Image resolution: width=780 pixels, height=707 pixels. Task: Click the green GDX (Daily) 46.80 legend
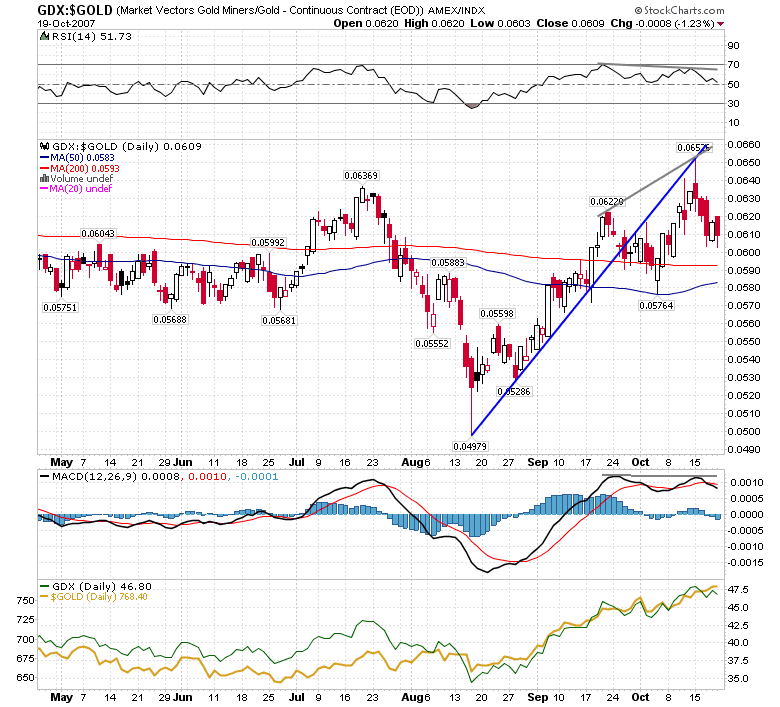click(95, 587)
